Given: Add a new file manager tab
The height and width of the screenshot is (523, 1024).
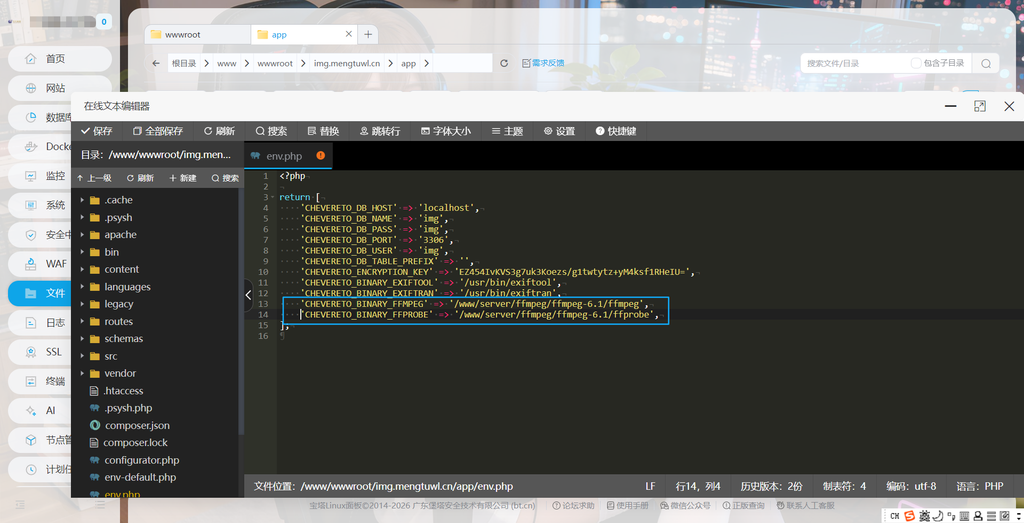Looking at the screenshot, I should click(x=368, y=35).
